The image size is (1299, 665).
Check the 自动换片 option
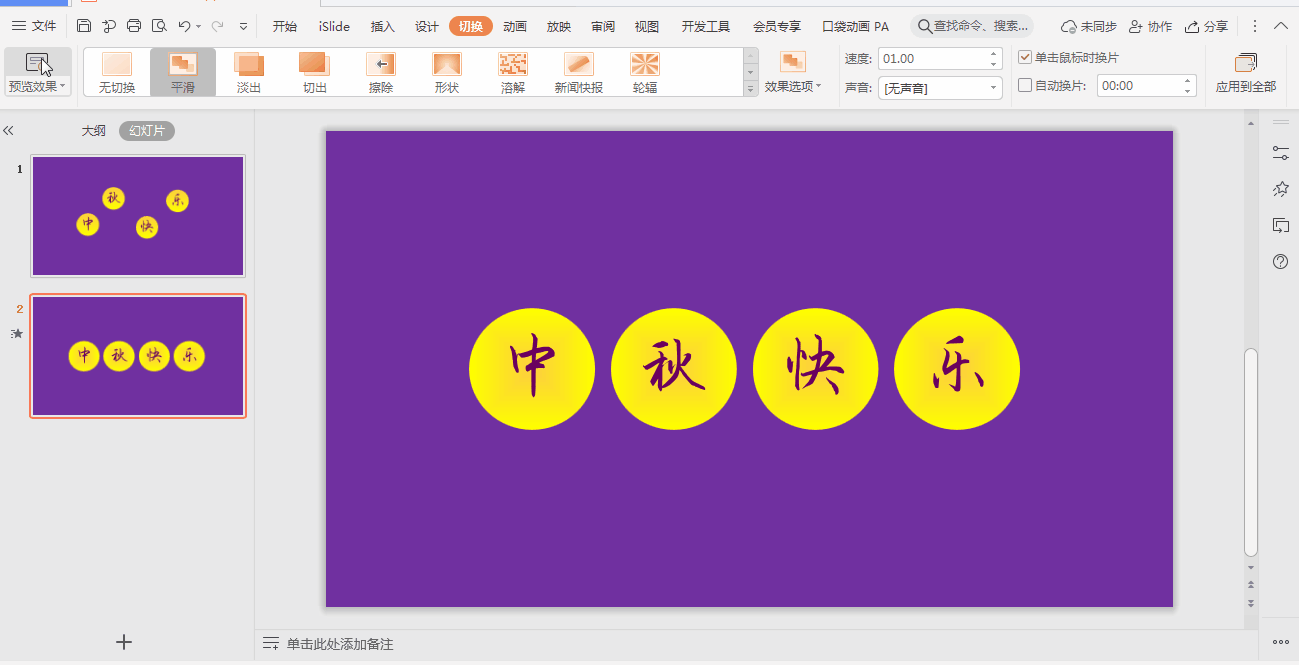click(1024, 84)
